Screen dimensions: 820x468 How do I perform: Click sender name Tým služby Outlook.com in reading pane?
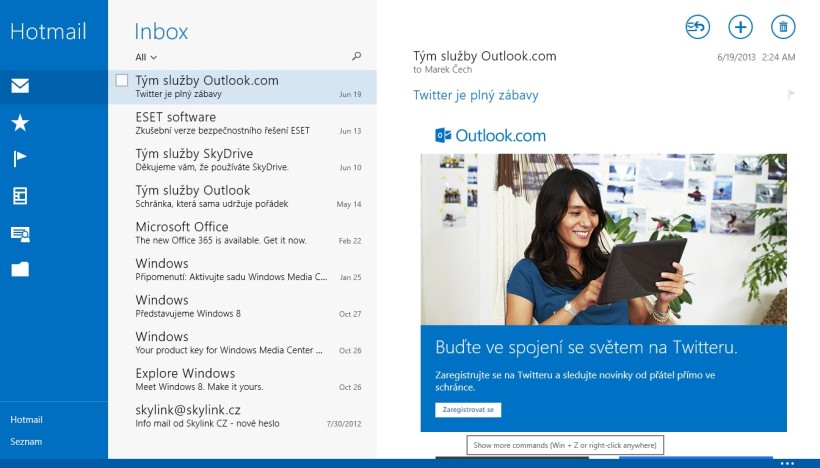[485, 56]
